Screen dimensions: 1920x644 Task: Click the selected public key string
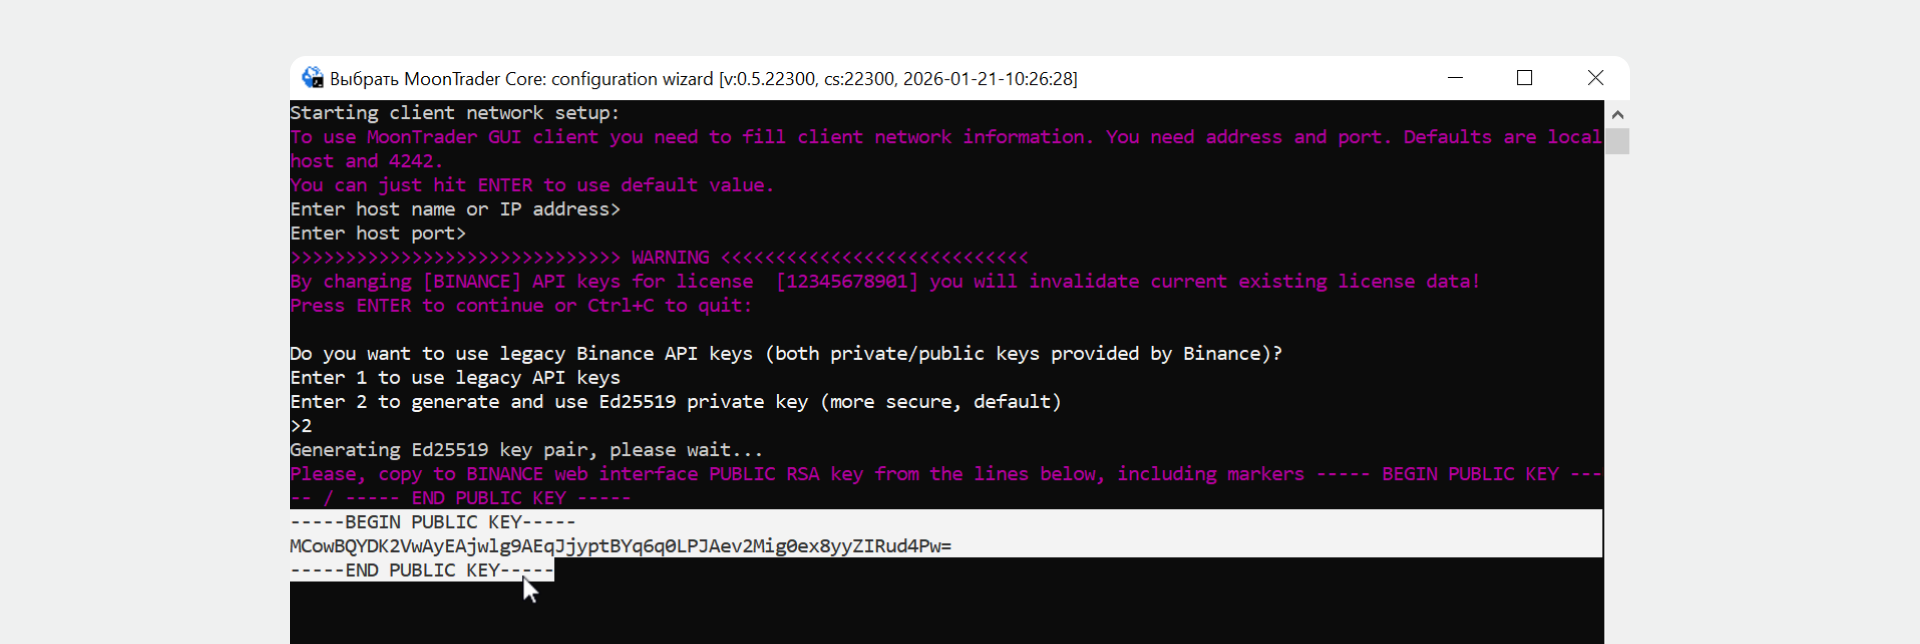click(620, 546)
